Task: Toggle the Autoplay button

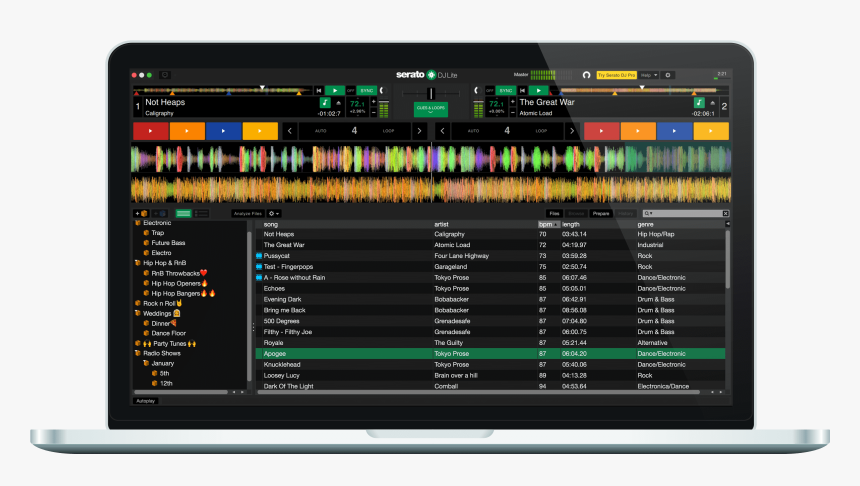Action: (145, 401)
